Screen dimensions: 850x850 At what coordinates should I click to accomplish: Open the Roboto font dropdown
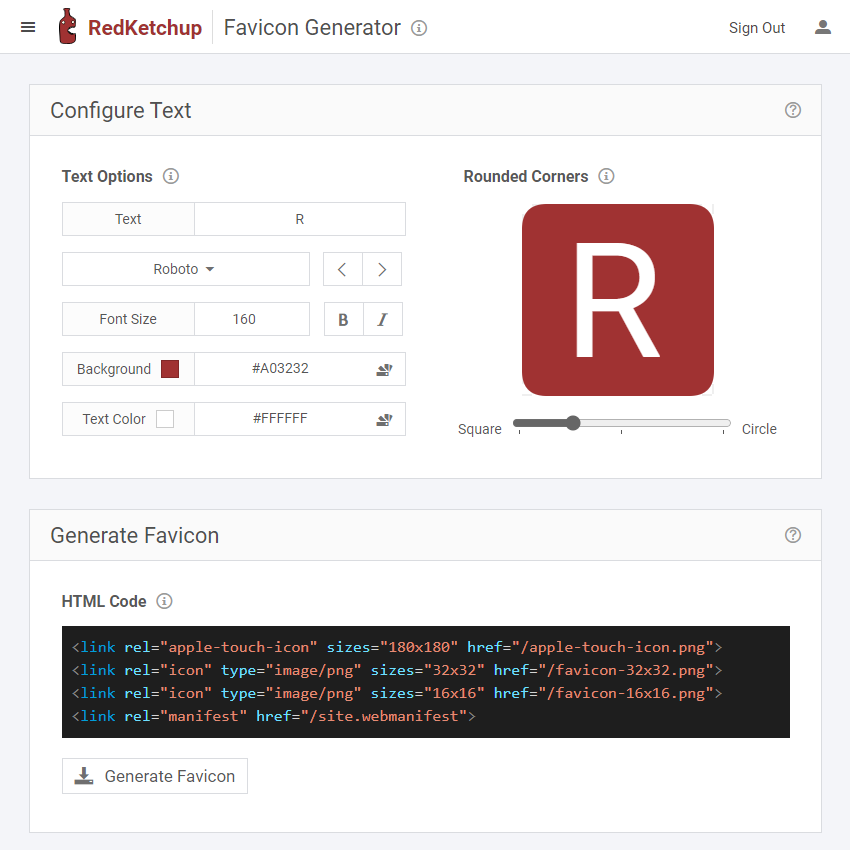point(186,269)
